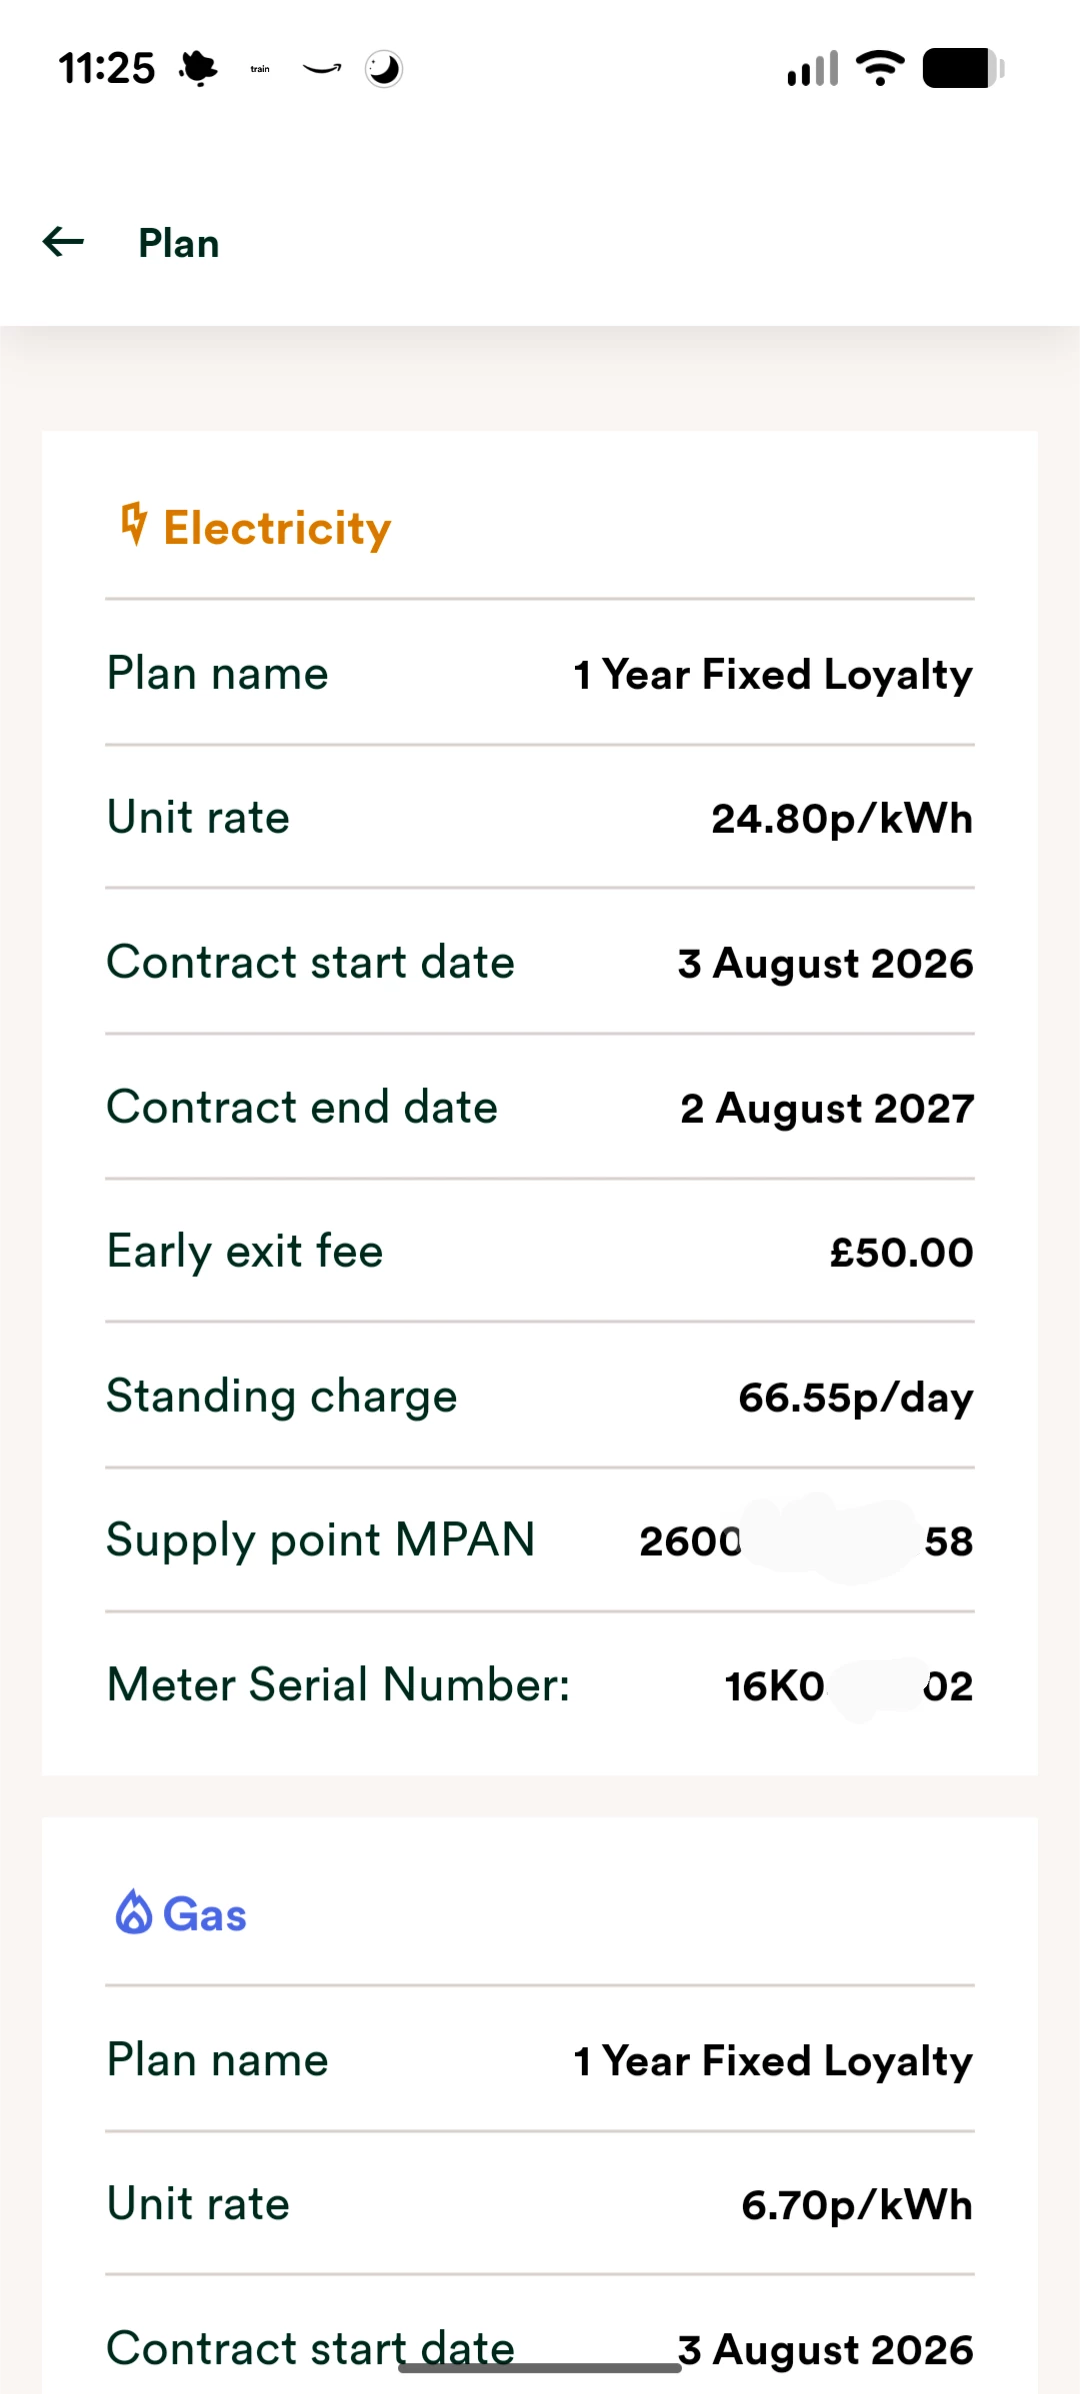Tap the Amazon smile status icon
This screenshot has width=1080, height=2394.
pyautogui.click(x=322, y=69)
